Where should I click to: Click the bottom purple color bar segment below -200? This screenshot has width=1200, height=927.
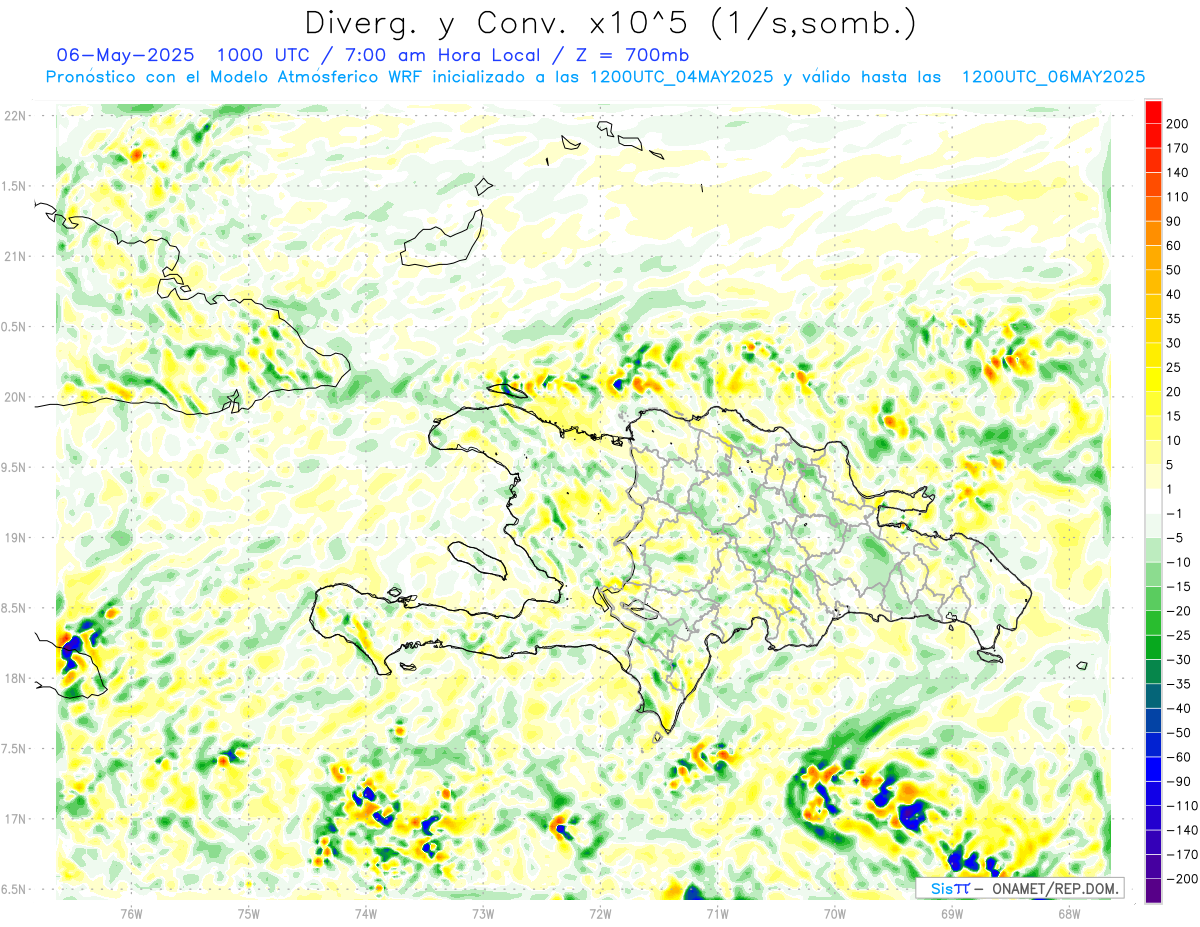click(1153, 891)
